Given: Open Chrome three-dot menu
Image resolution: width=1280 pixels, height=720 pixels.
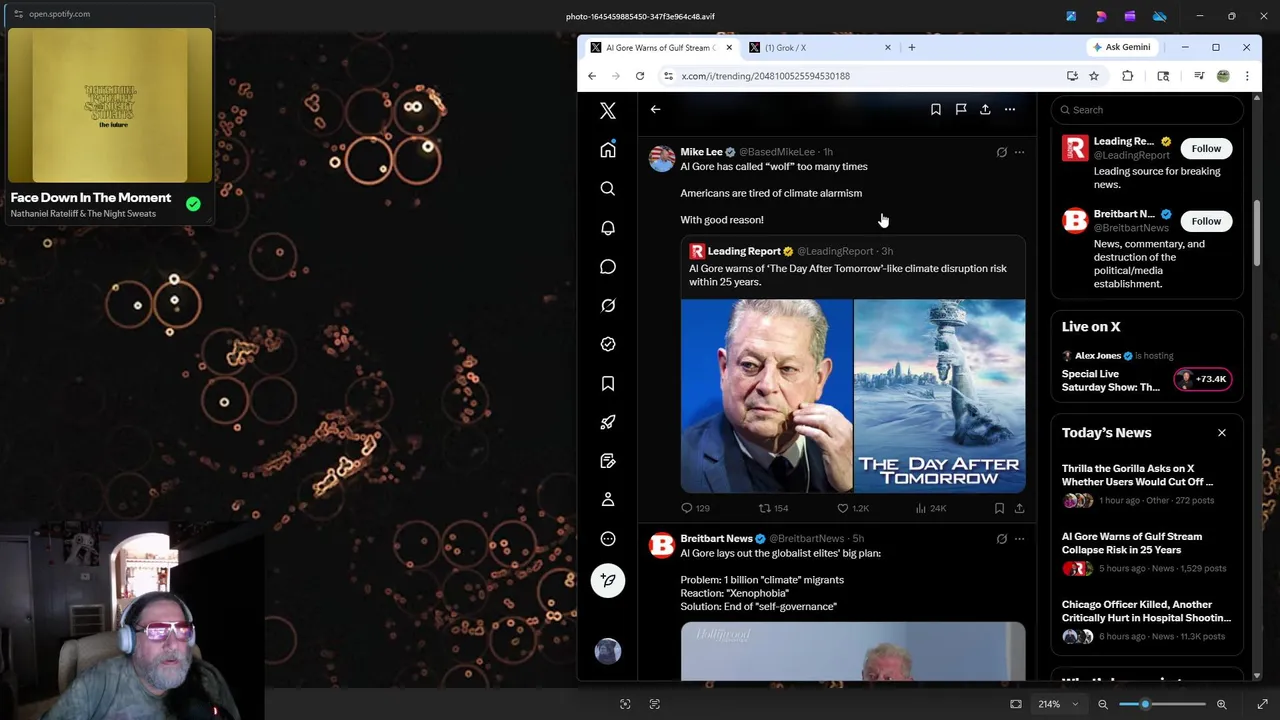Looking at the screenshot, I should click(1247, 76).
